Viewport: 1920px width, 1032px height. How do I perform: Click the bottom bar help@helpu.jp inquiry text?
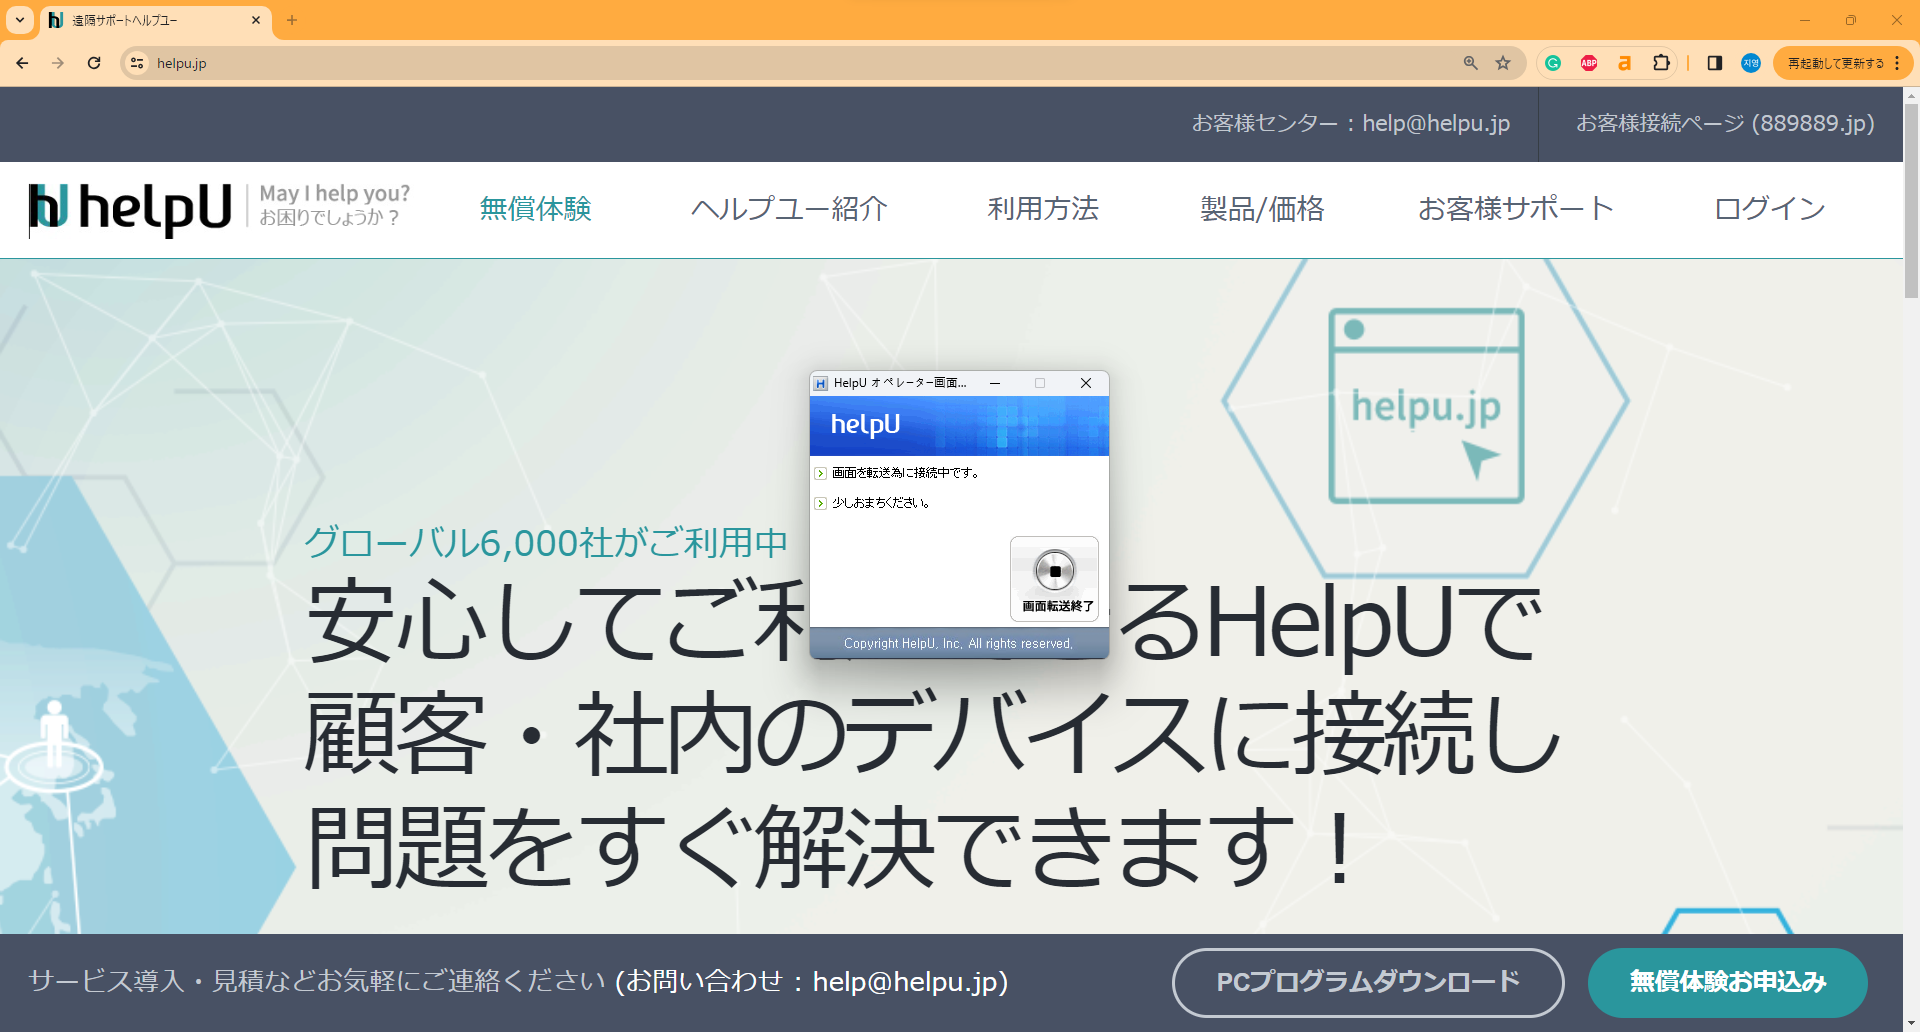pos(811,981)
